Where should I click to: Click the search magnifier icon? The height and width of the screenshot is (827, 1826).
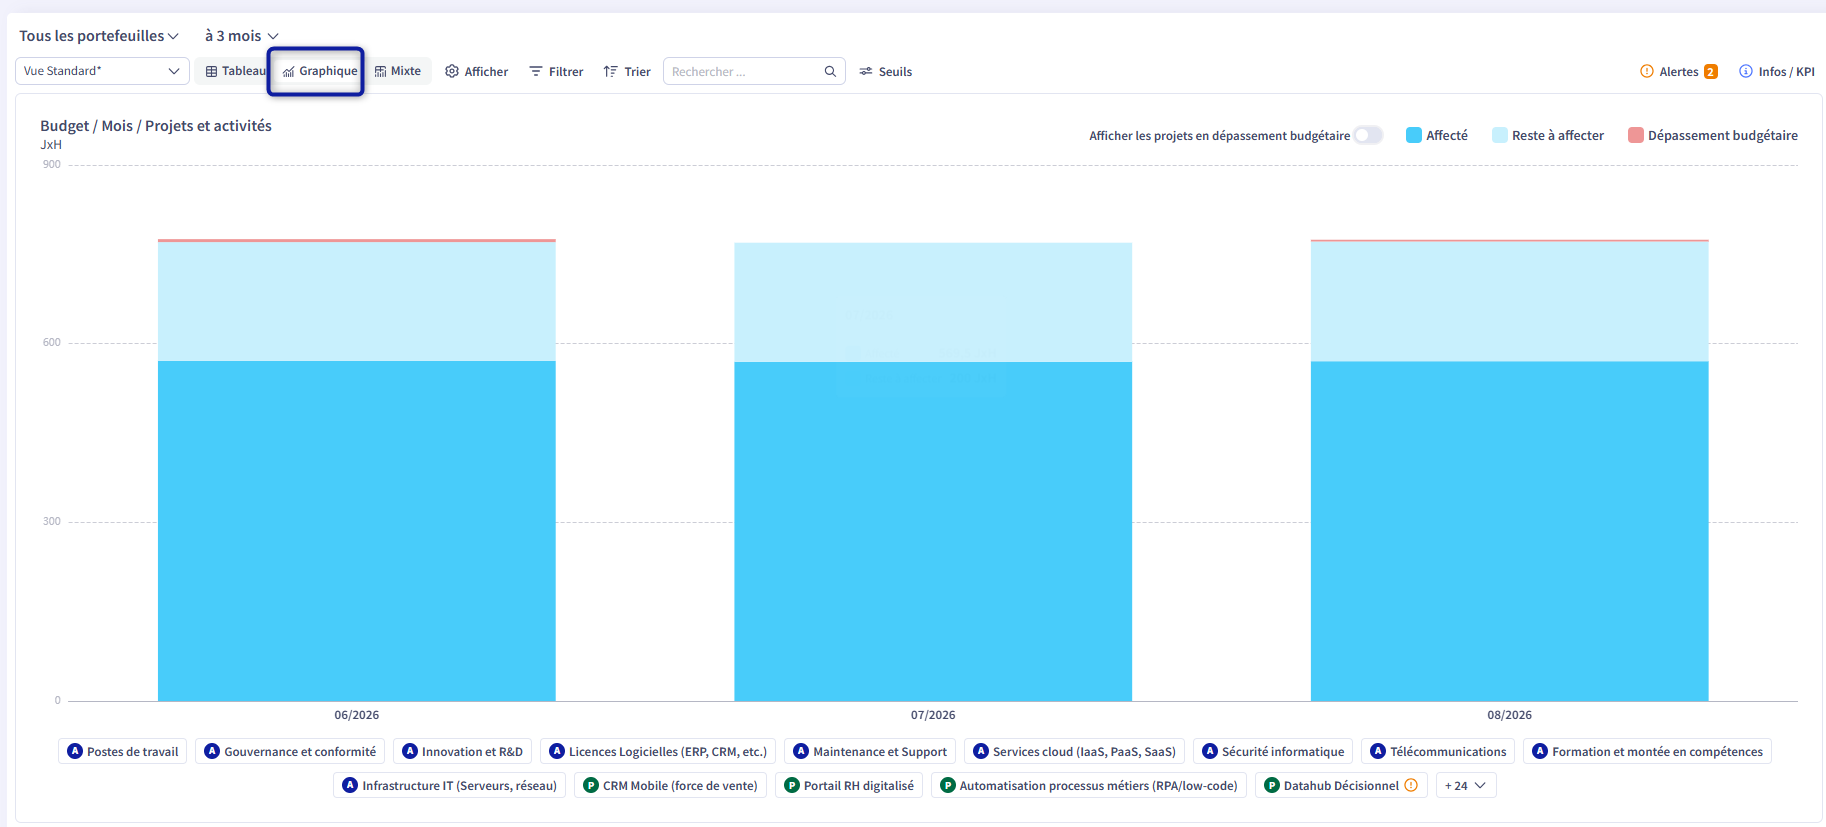click(x=830, y=72)
